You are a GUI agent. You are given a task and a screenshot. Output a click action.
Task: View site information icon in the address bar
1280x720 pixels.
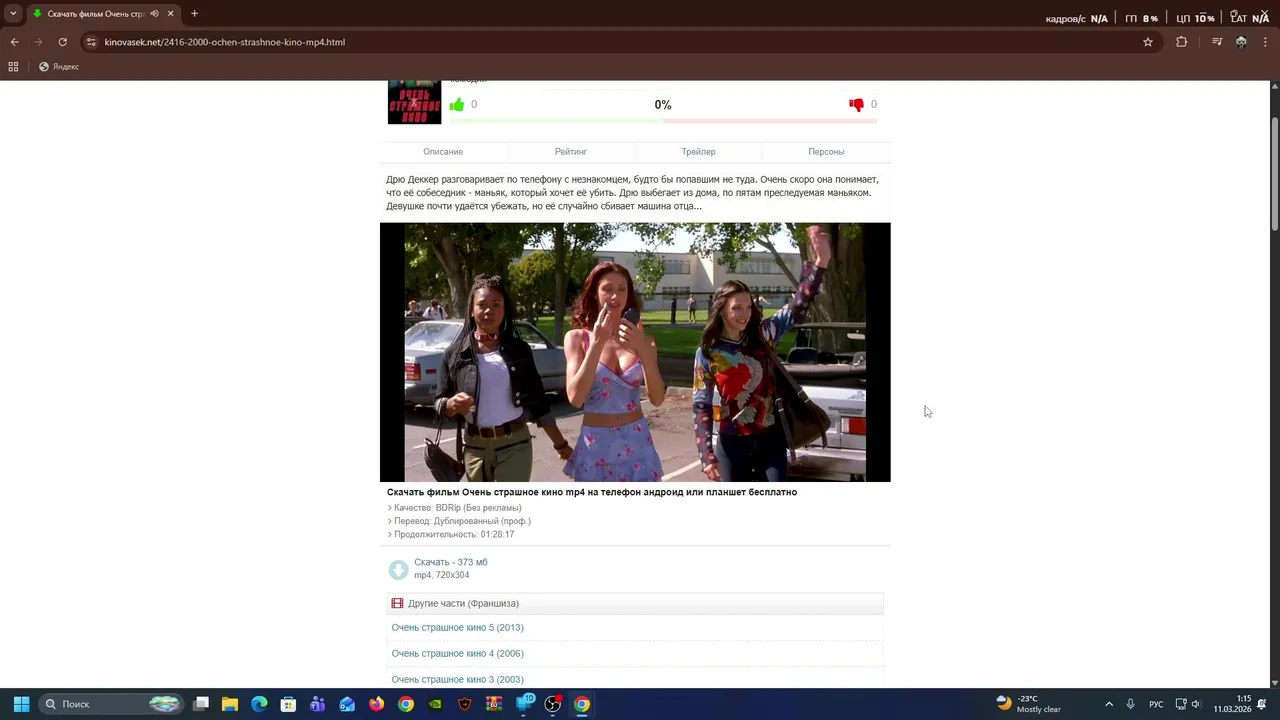coord(91,42)
